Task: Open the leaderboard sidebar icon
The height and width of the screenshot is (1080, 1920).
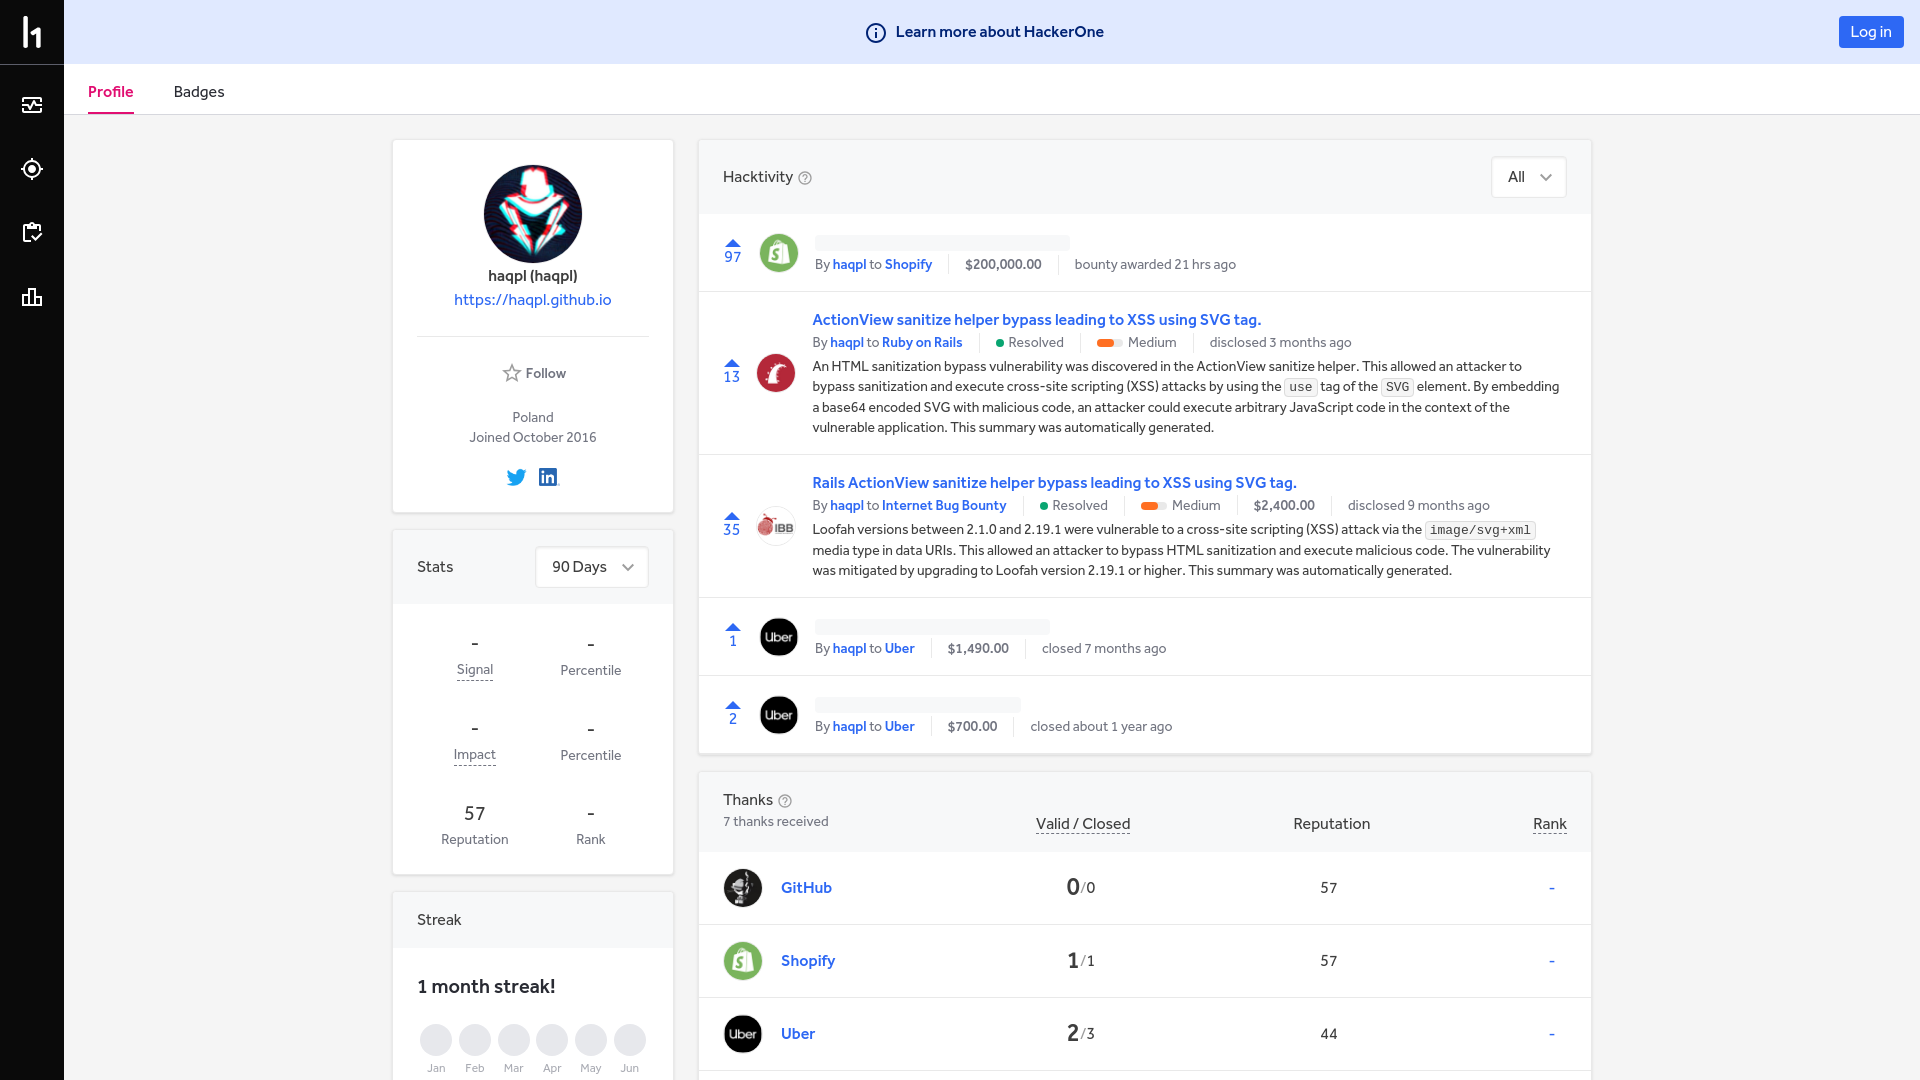Action: coord(32,297)
